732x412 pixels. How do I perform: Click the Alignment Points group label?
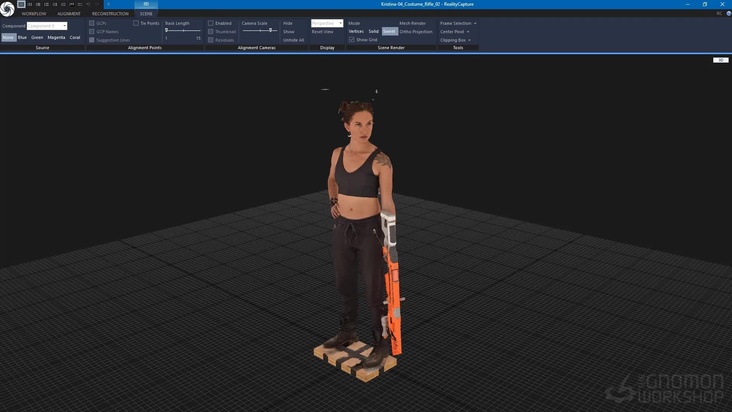pos(145,48)
